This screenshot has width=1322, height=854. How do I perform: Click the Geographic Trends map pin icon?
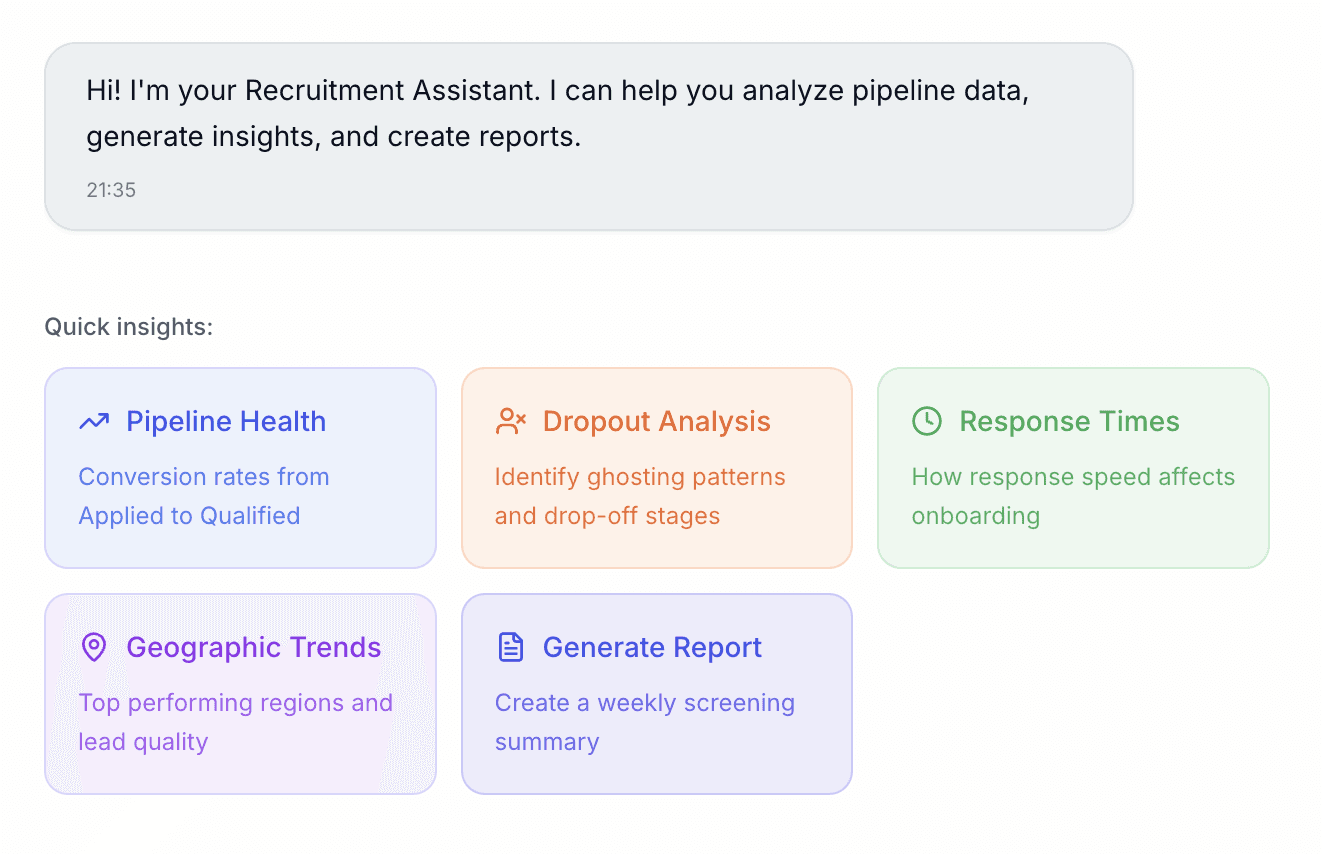(94, 647)
